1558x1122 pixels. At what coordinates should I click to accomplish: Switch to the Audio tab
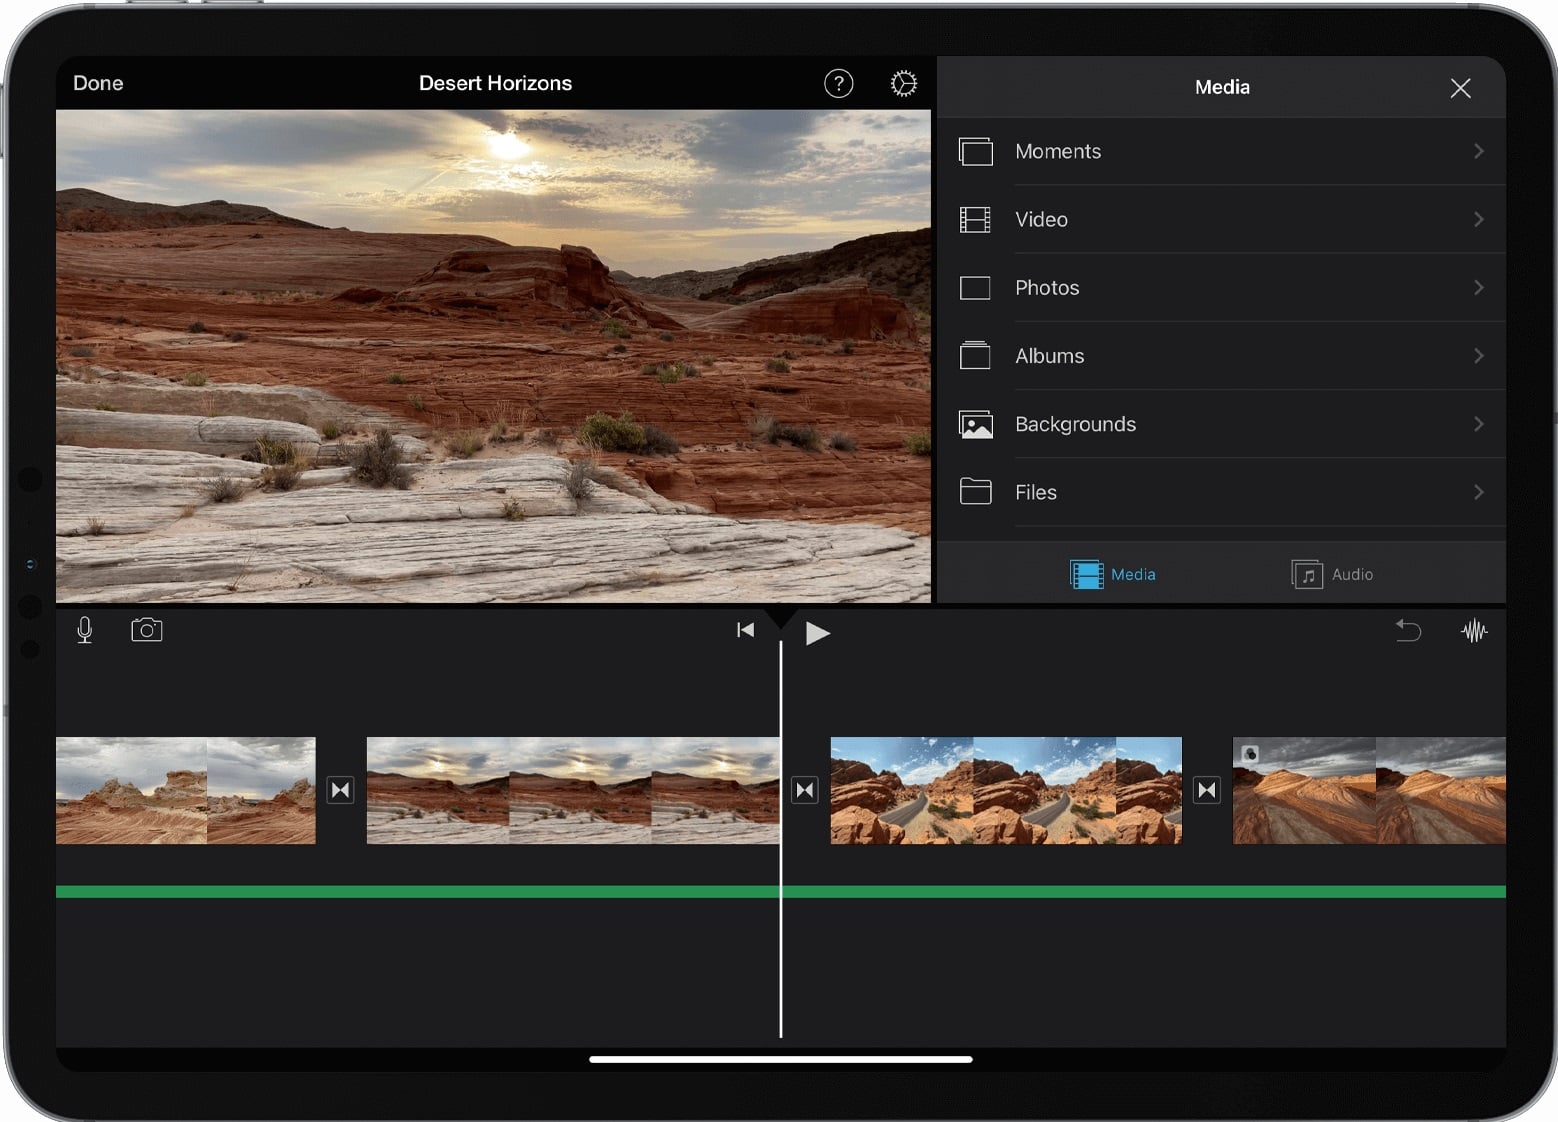click(1332, 574)
